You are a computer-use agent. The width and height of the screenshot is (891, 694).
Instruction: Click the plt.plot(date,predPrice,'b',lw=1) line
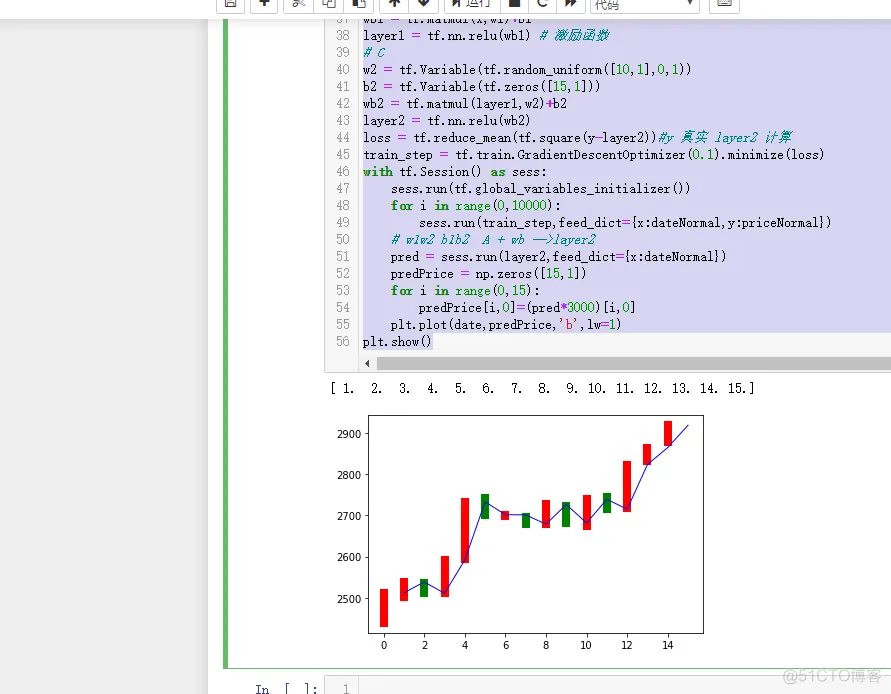506,325
